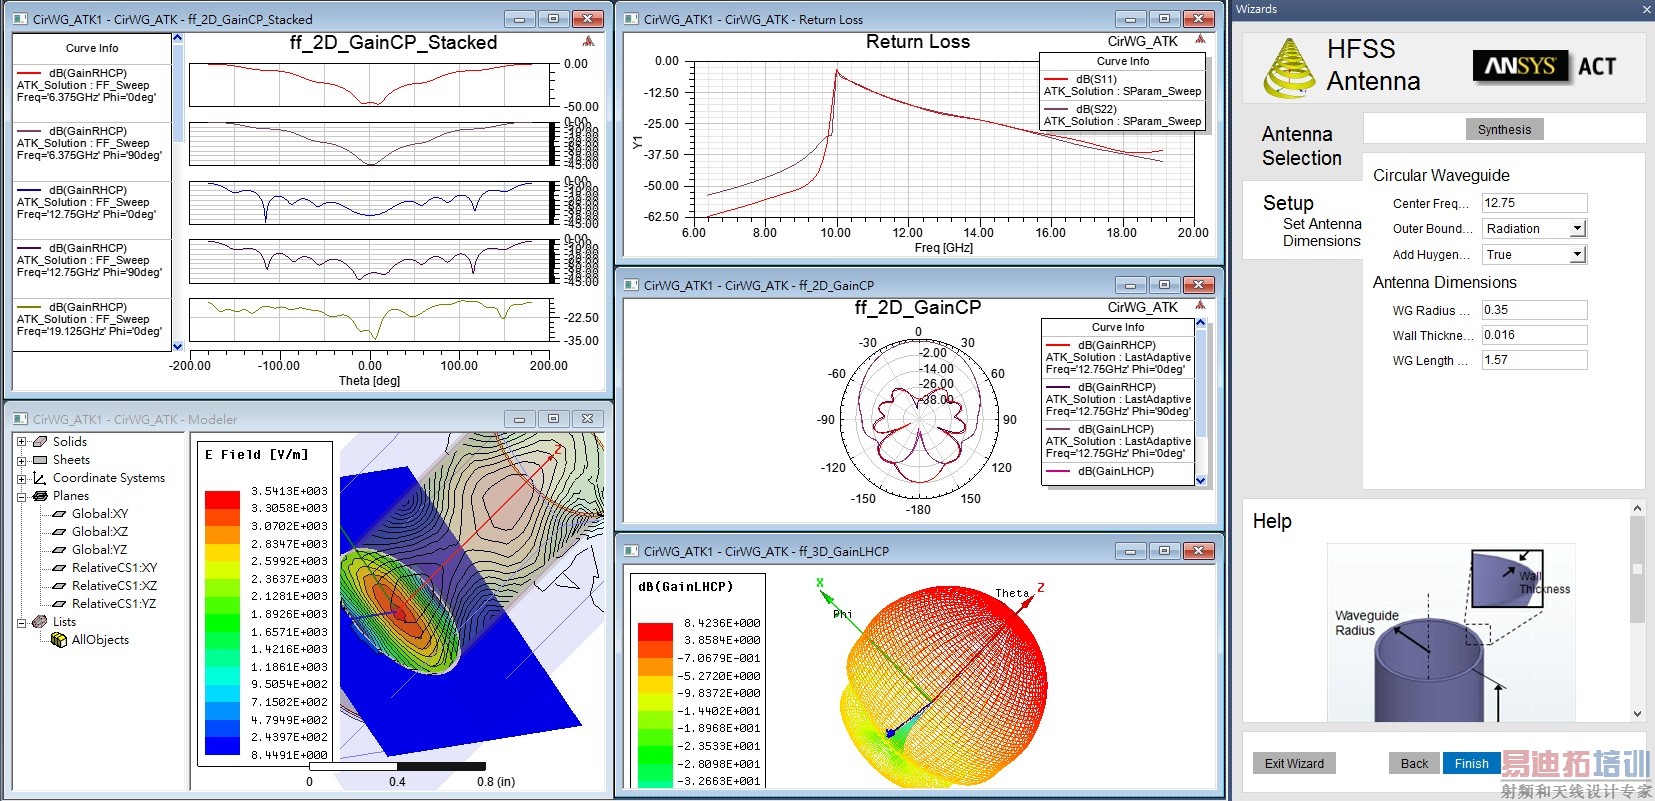Select RelativeCS1:XZ plane in tree
This screenshot has height=801, width=1655.
pyautogui.click(x=114, y=586)
